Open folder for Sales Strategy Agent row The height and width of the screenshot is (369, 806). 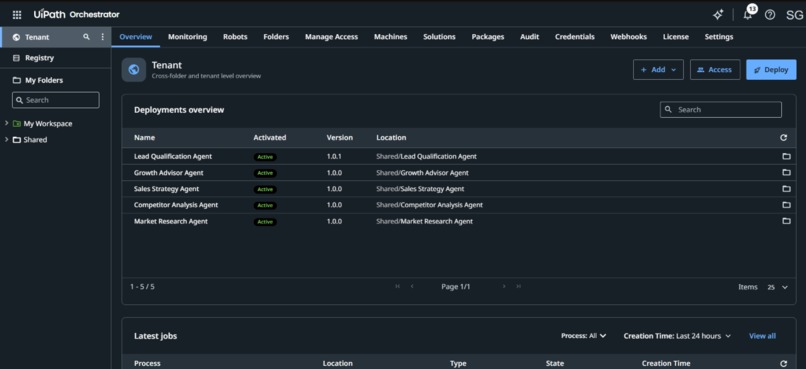pos(786,189)
